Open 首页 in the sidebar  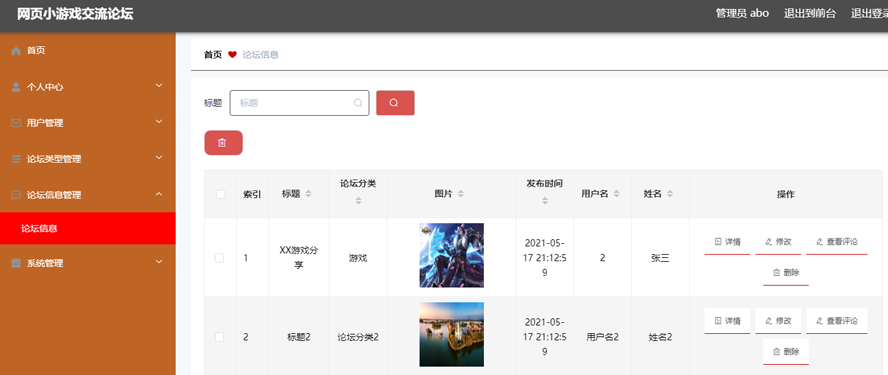pyautogui.click(x=88, y=51)
